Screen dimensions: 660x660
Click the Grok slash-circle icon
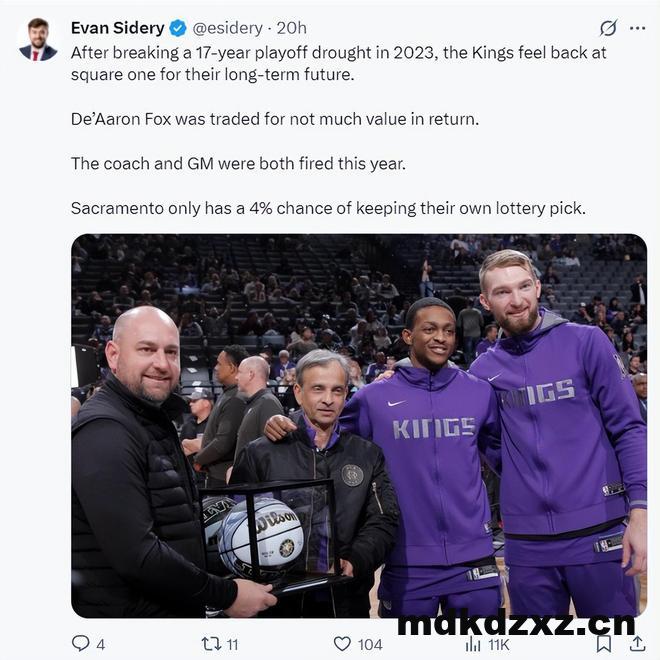[609, 28]
